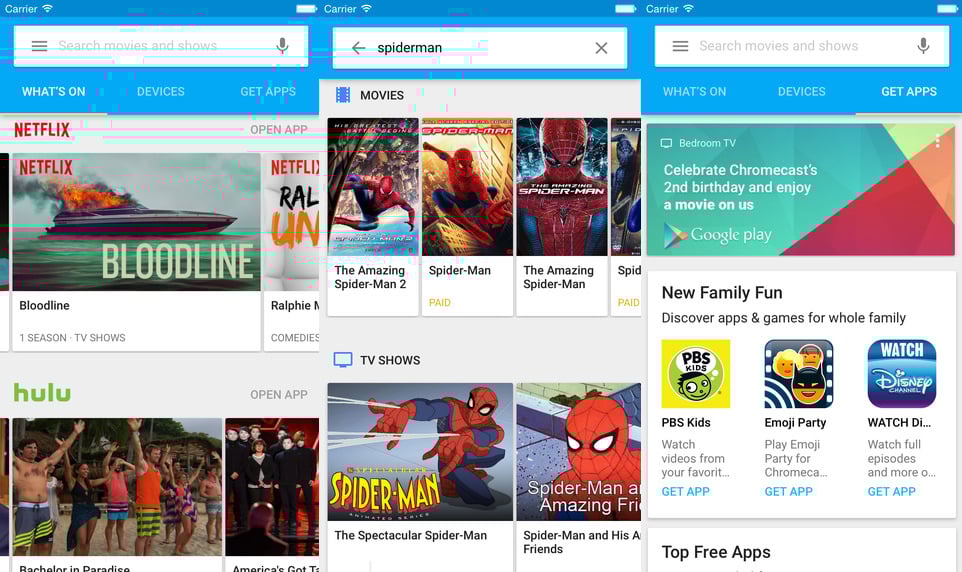This screenshot has height=572, width=962.
Task: Open hamburger menu in right phone screen
Action: [680, 46]
